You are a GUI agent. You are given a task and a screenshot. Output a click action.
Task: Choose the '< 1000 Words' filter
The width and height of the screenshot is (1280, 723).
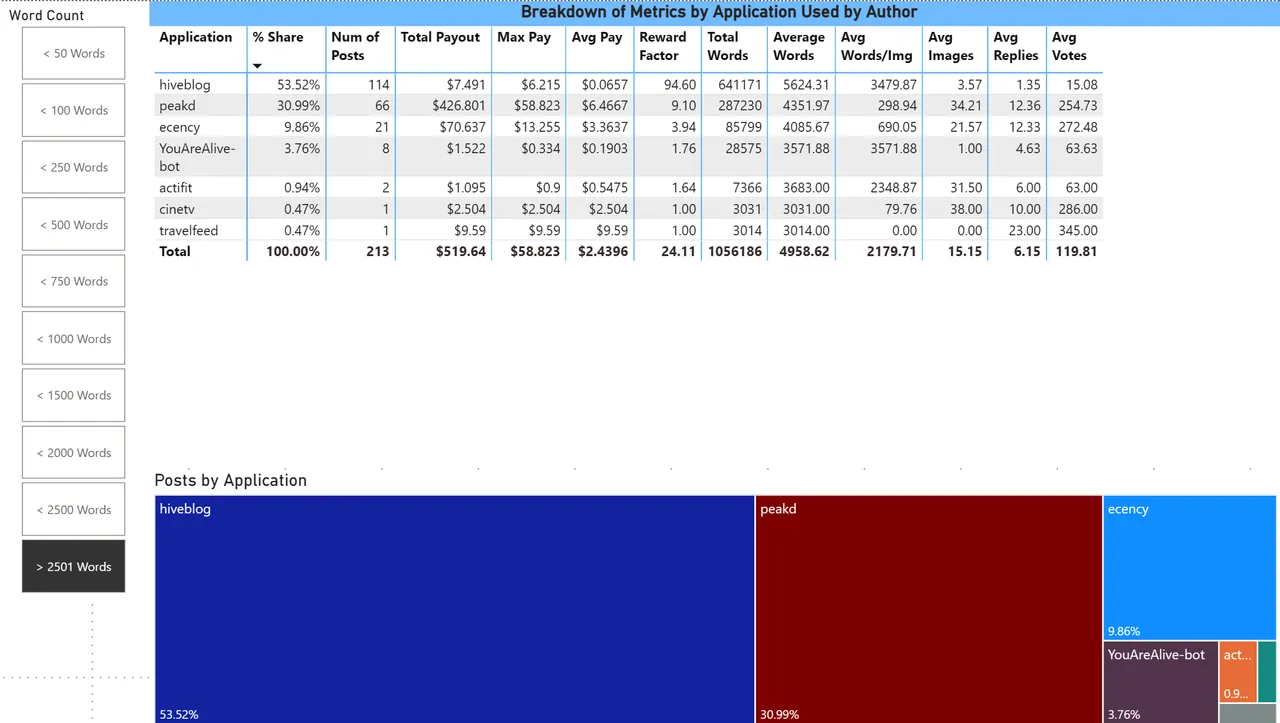tap(74, 339)
